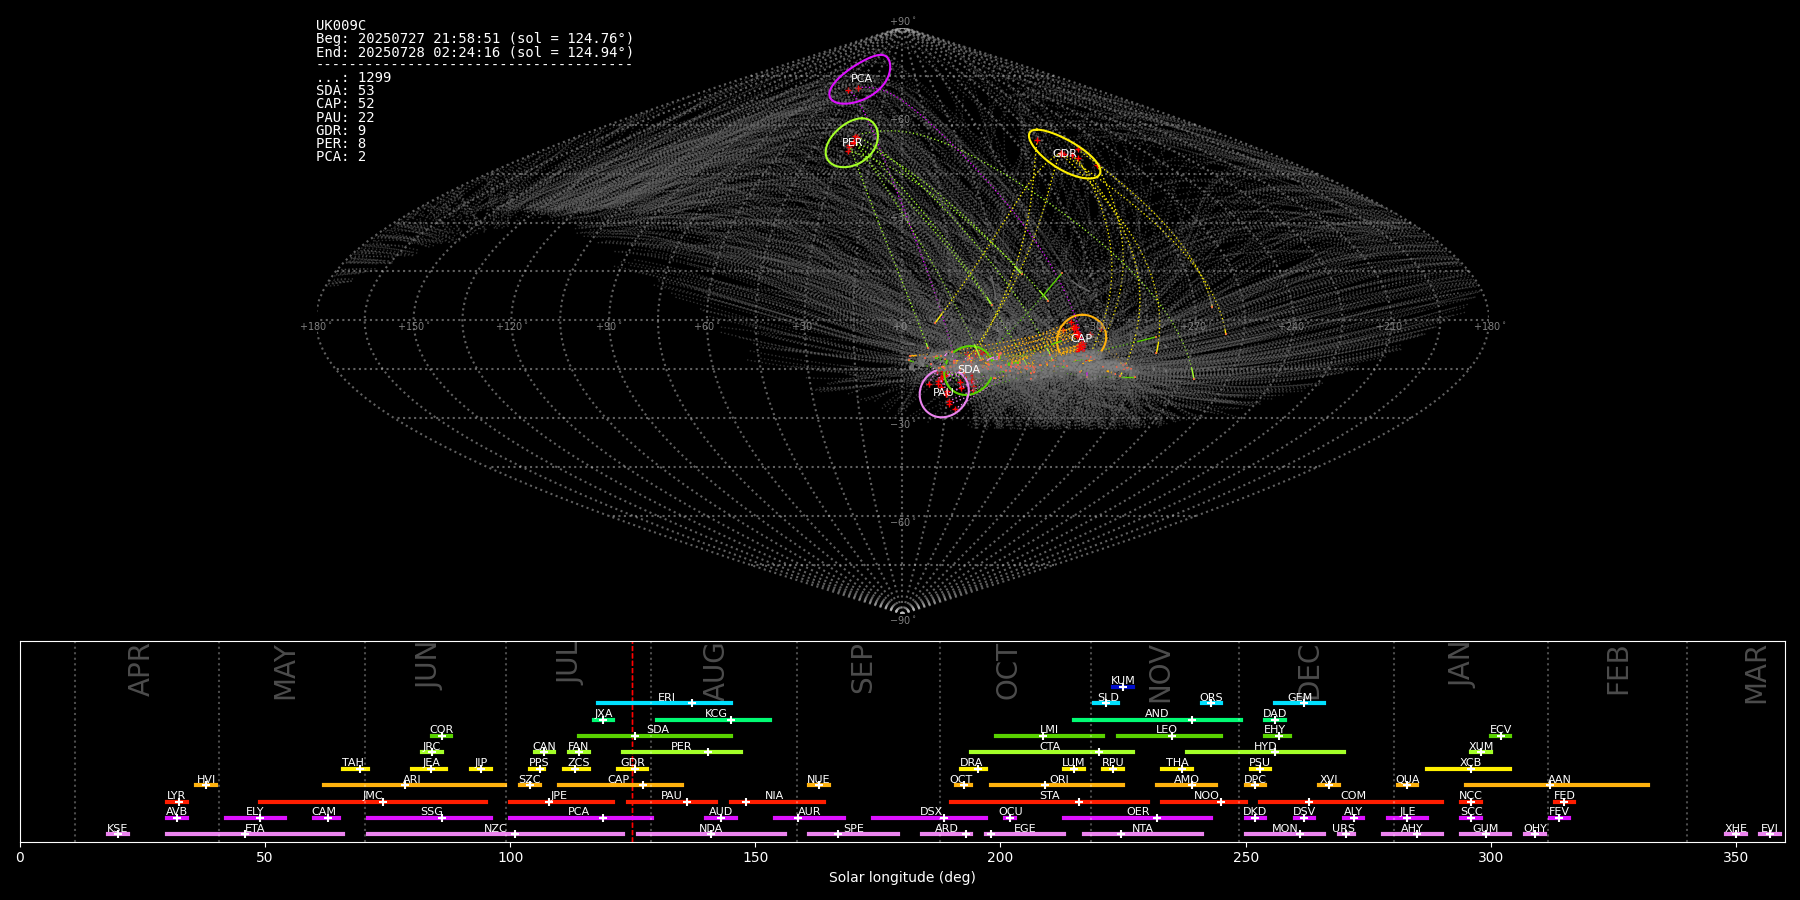Screen dimensions: 1800x900
Task: Click the NTA shower bar in timeline
Action: (x=1142, y=834)
